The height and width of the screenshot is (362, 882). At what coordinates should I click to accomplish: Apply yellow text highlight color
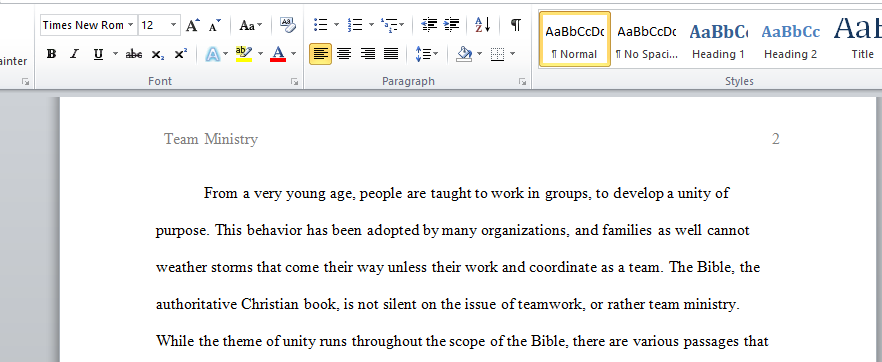[x=244, y=55]
